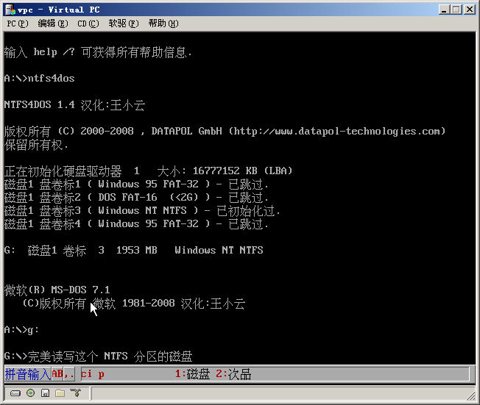Click the CD drive status icon
This screenshot has width=480, height=405.
[x=30, y=393]
